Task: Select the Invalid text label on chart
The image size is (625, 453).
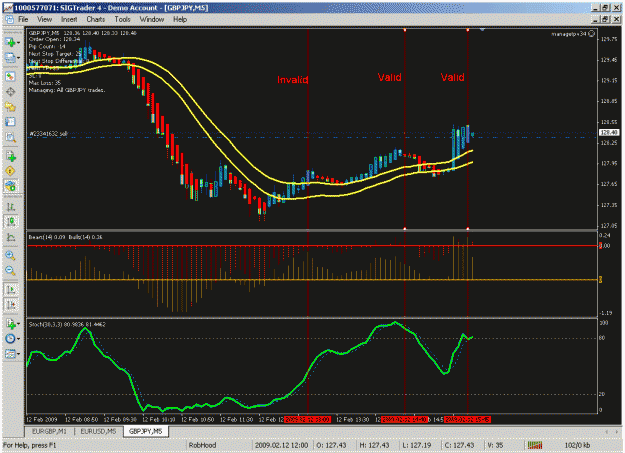Action: [293, 80]
